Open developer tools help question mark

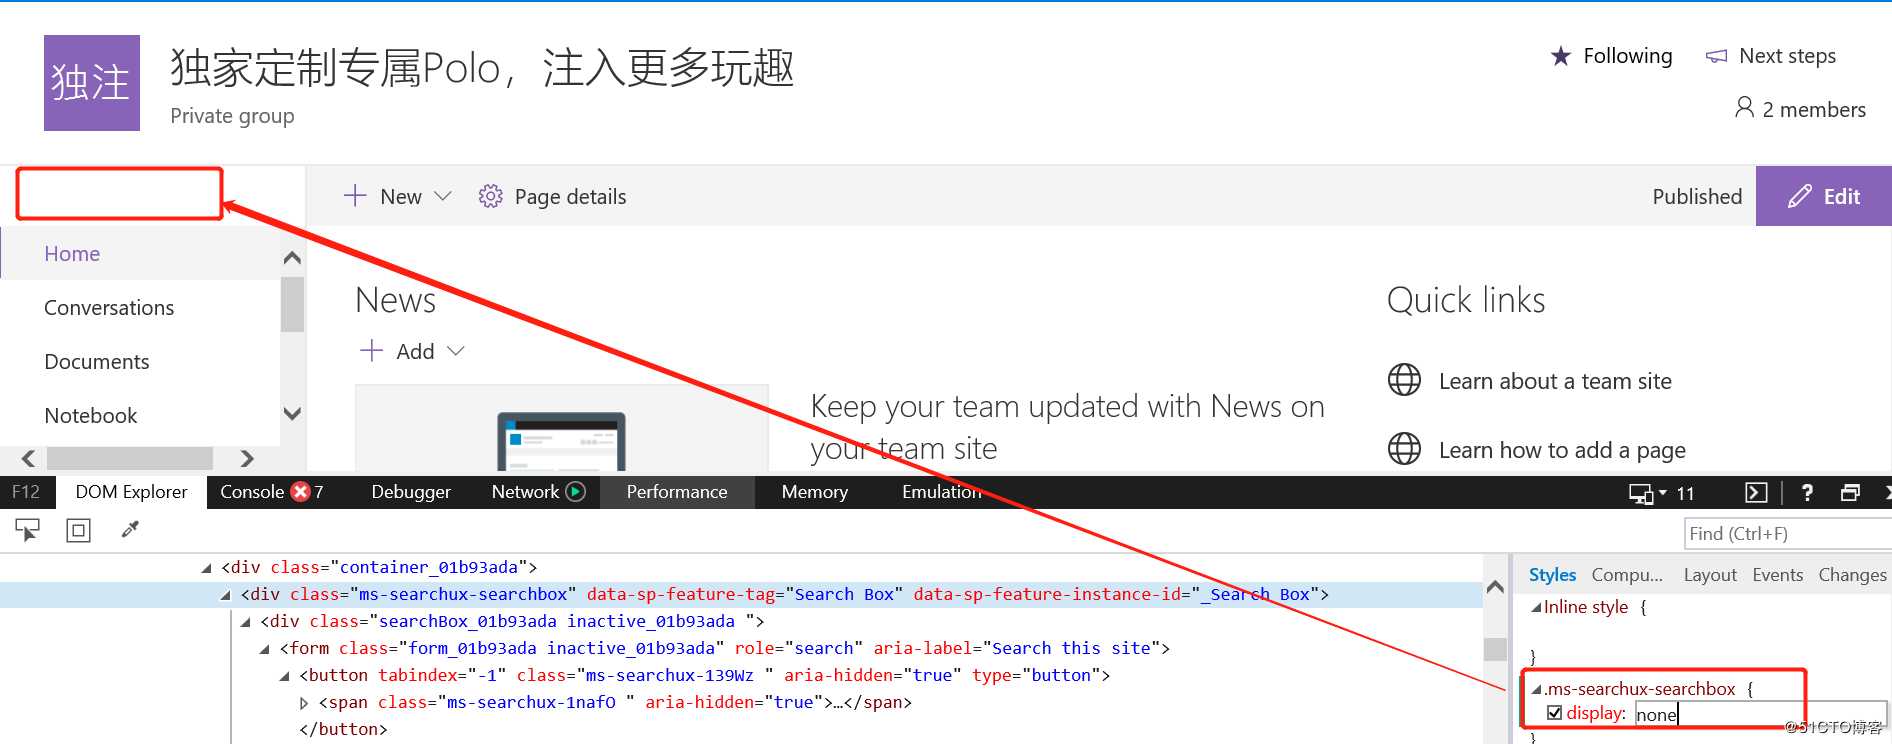(x=1806, y=492)
